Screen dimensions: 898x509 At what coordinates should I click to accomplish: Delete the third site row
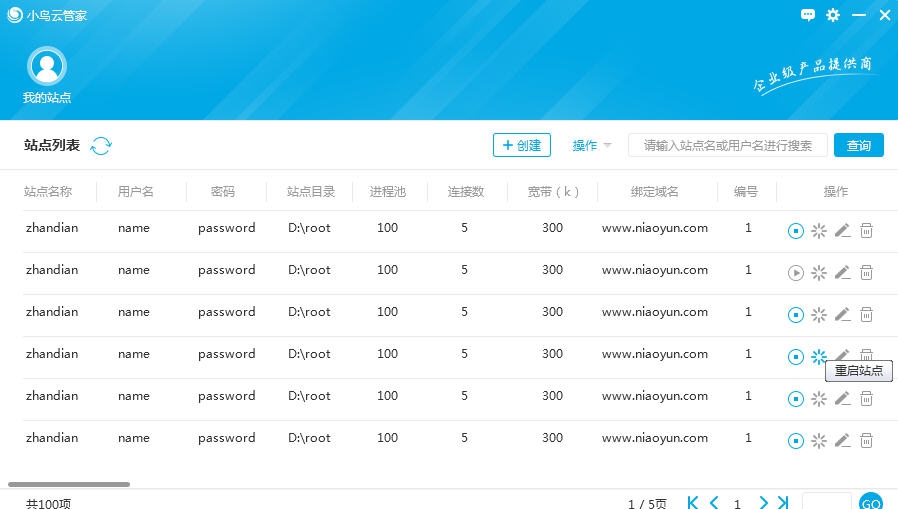point(867,315)
